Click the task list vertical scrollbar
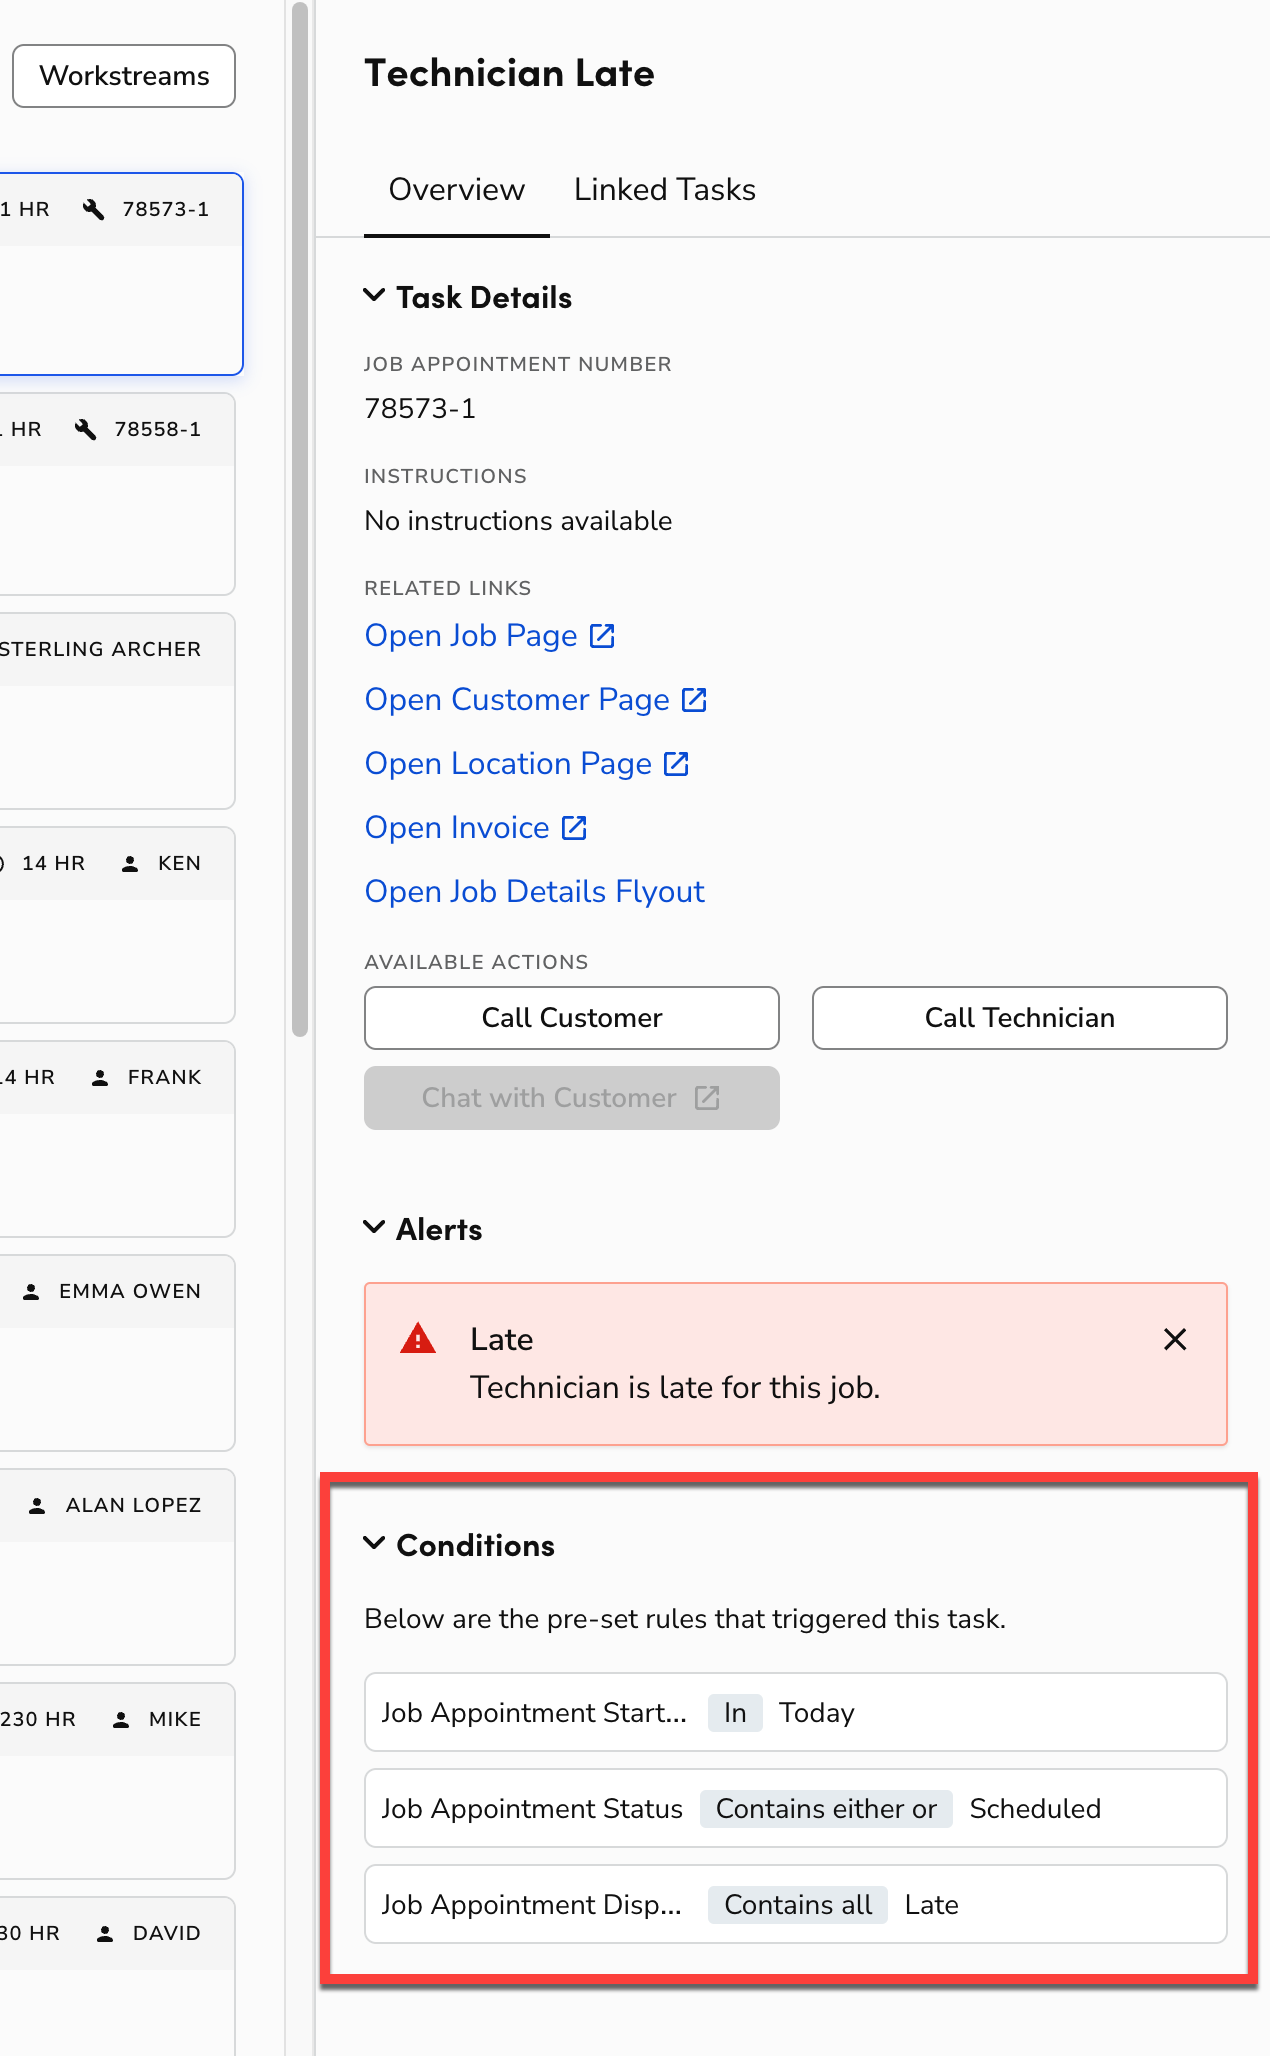This screenshot has height=2056, width=1270. (300, 520)
